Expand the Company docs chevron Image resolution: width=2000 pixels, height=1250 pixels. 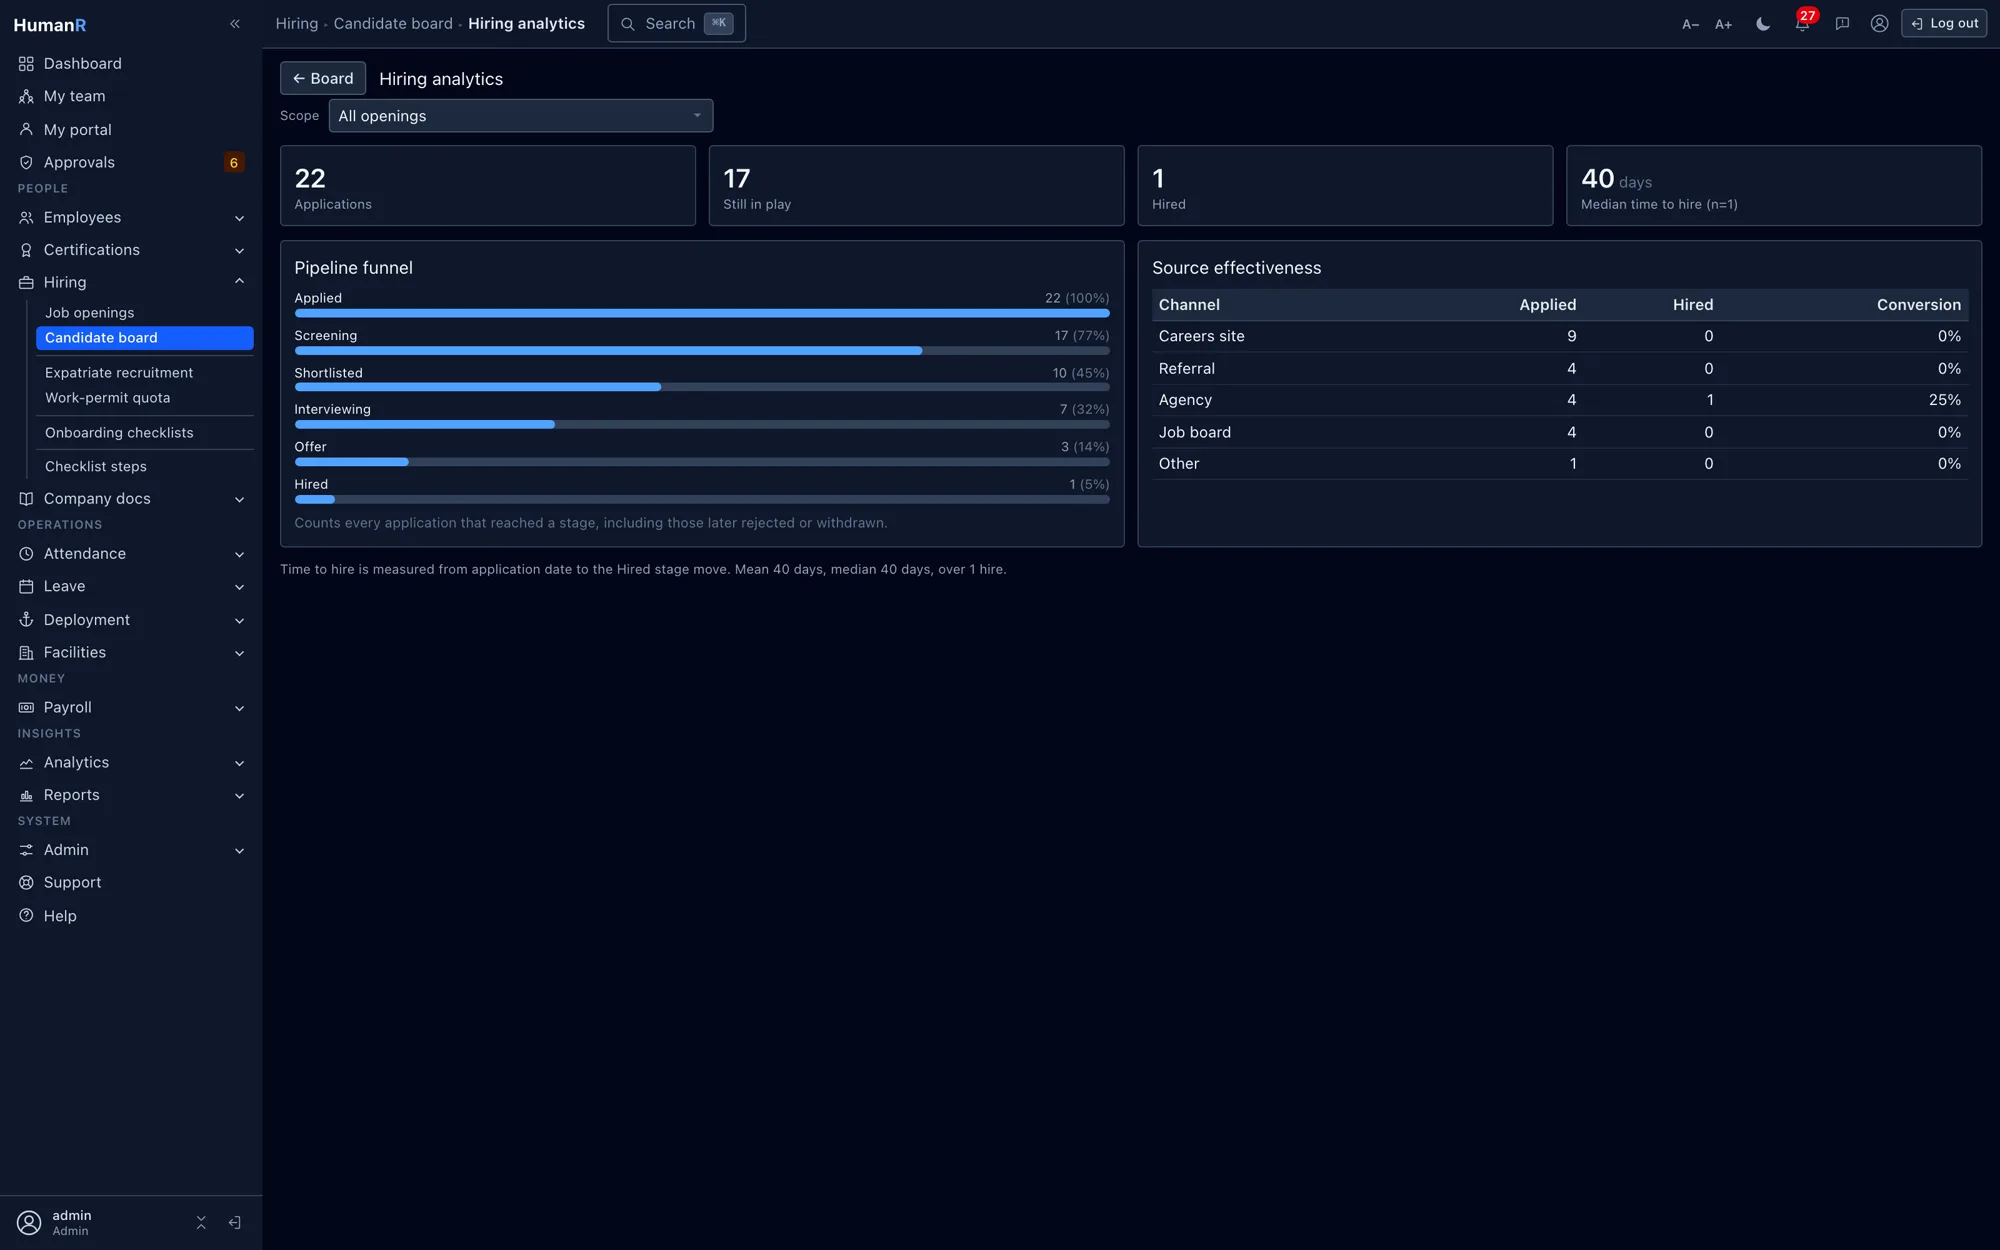click(239, 499)
